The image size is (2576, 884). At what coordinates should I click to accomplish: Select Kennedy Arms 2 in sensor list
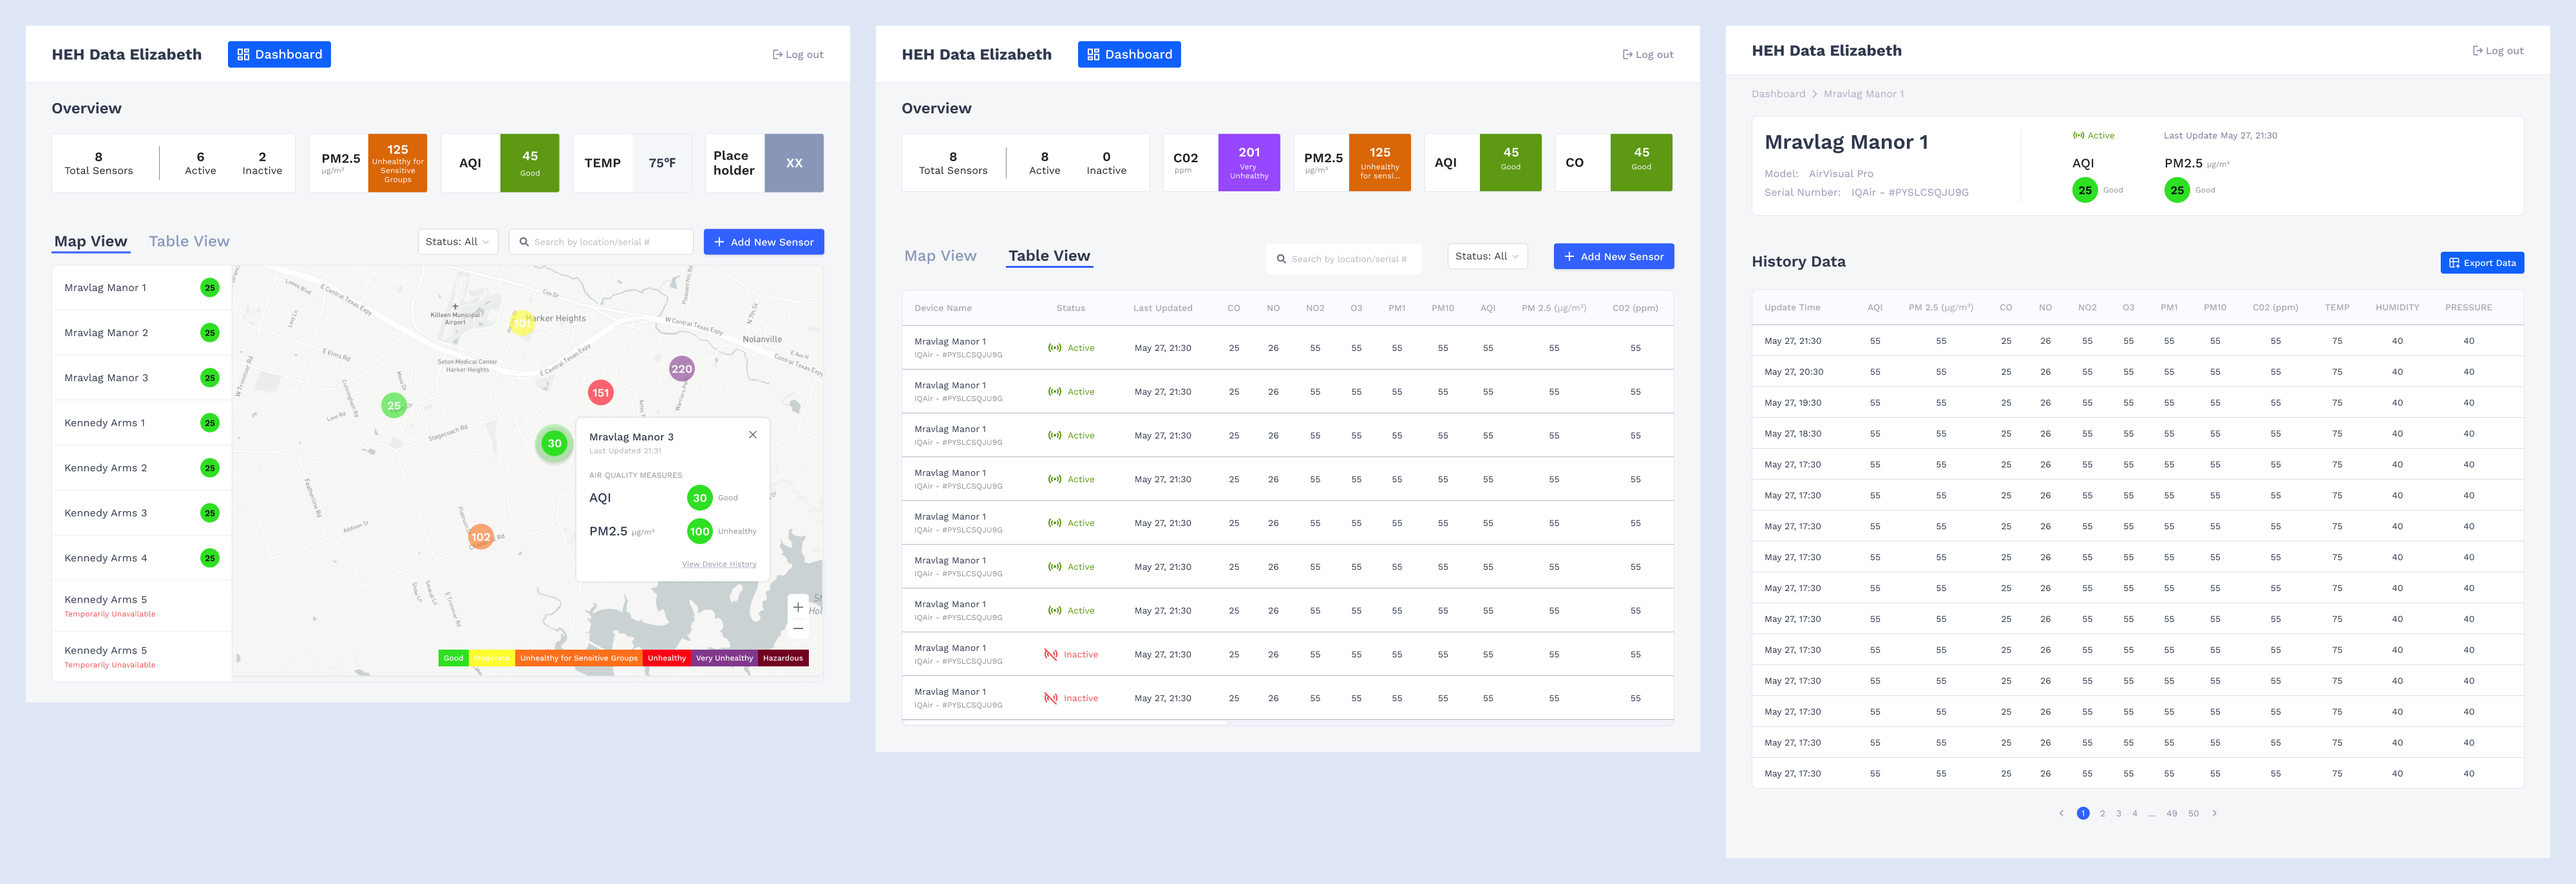(106, 468)
